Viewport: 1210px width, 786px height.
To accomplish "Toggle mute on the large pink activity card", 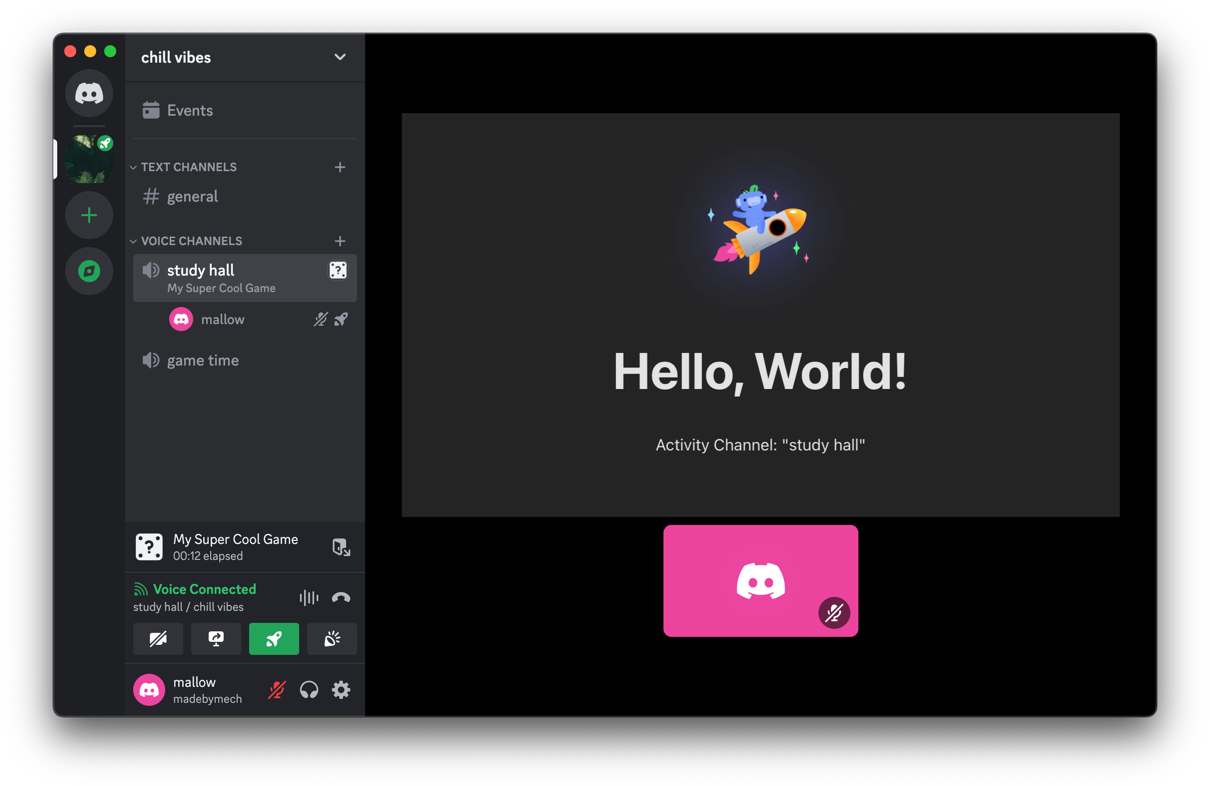I will (x=834, y=613).
